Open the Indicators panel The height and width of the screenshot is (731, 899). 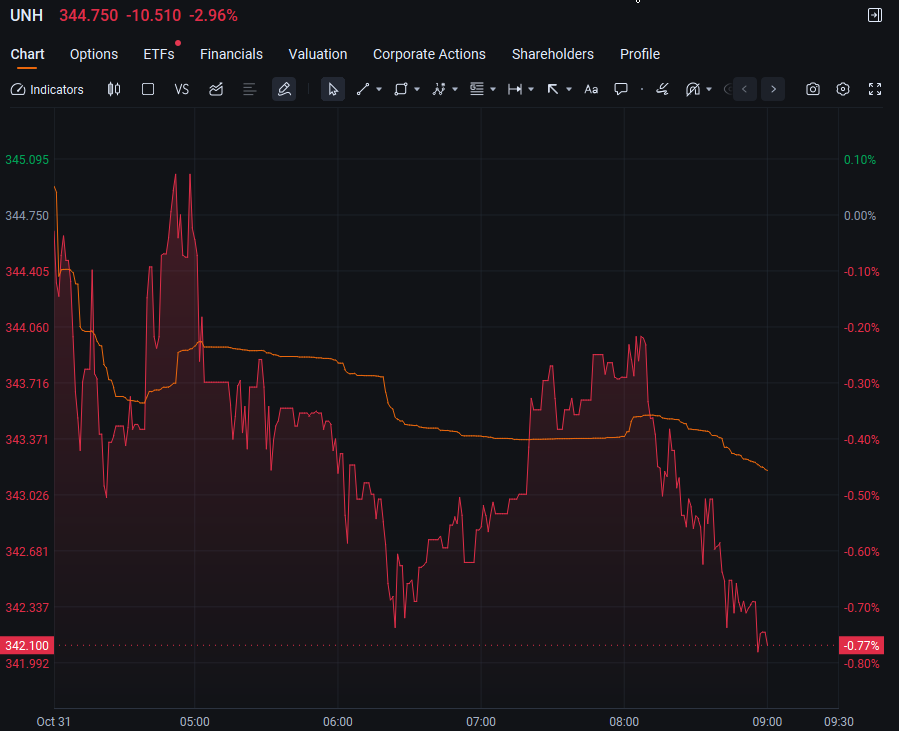pyautogui.click(x=47, y=89)
